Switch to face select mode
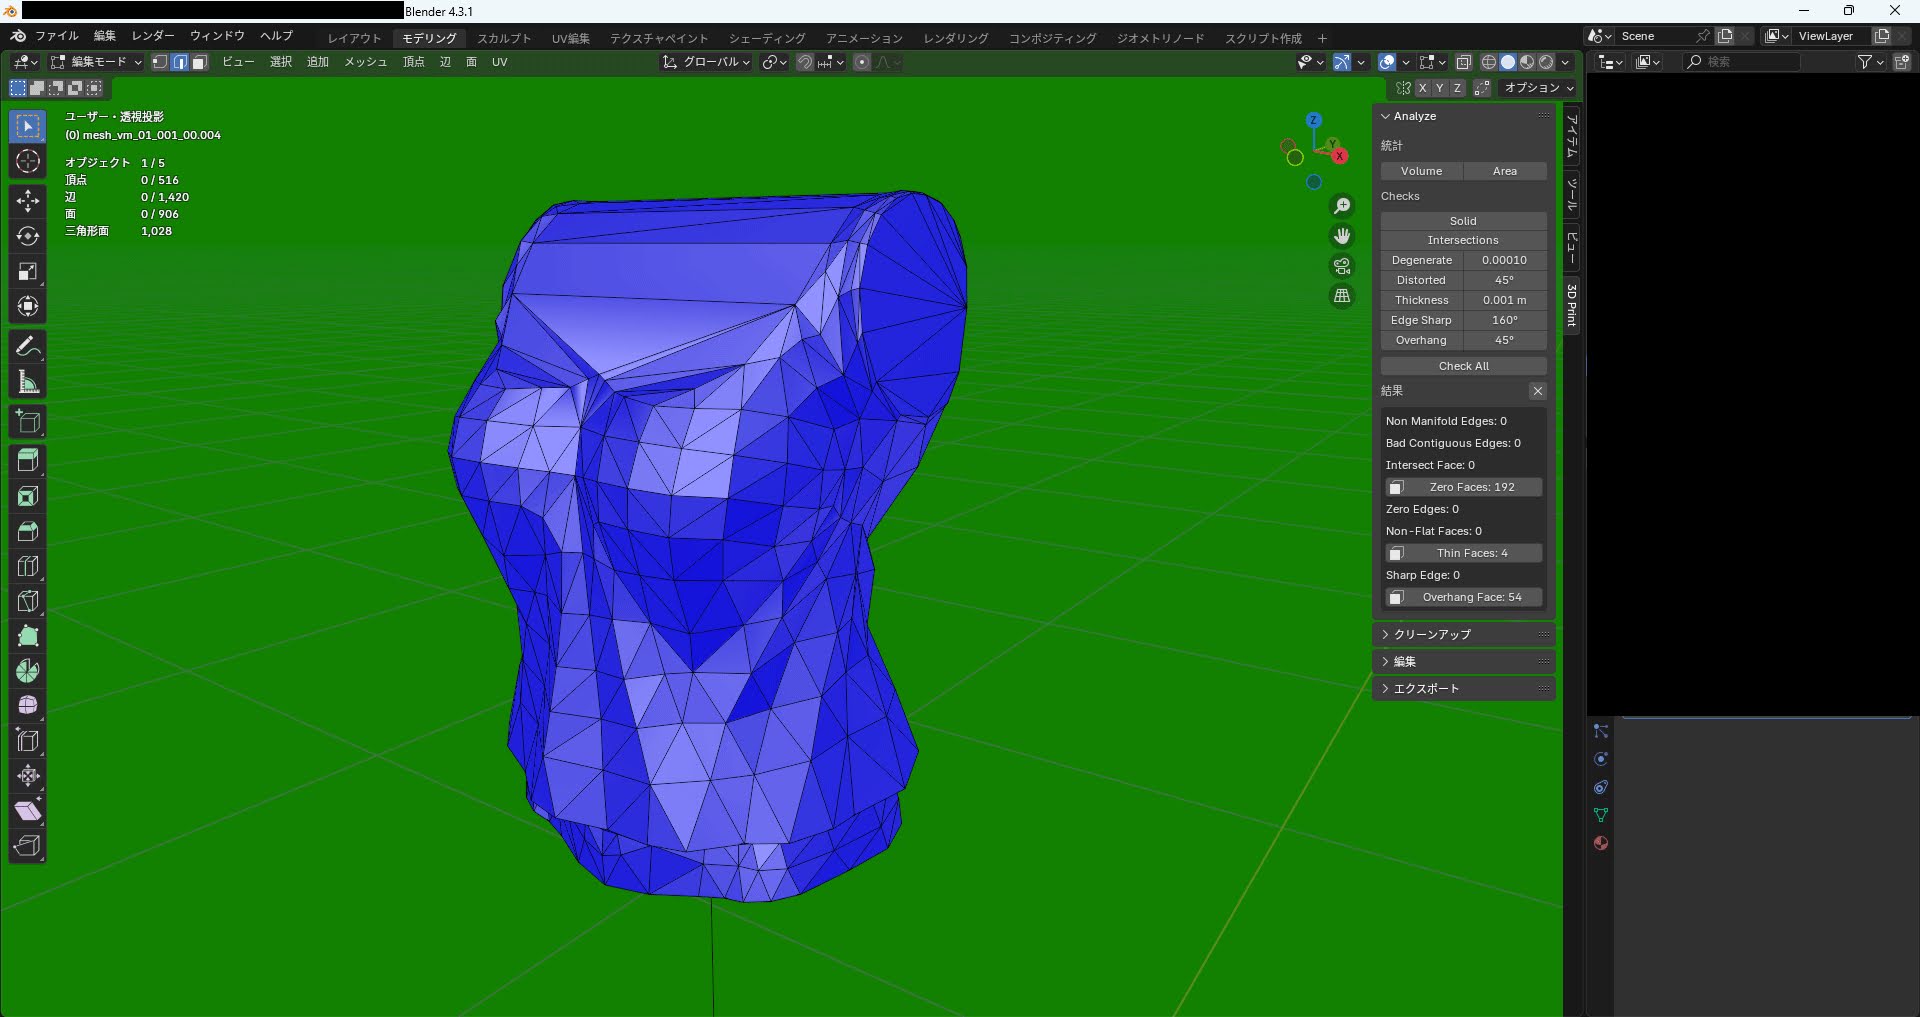Viewport: 1920px width, 1017px height. point(200,62)
